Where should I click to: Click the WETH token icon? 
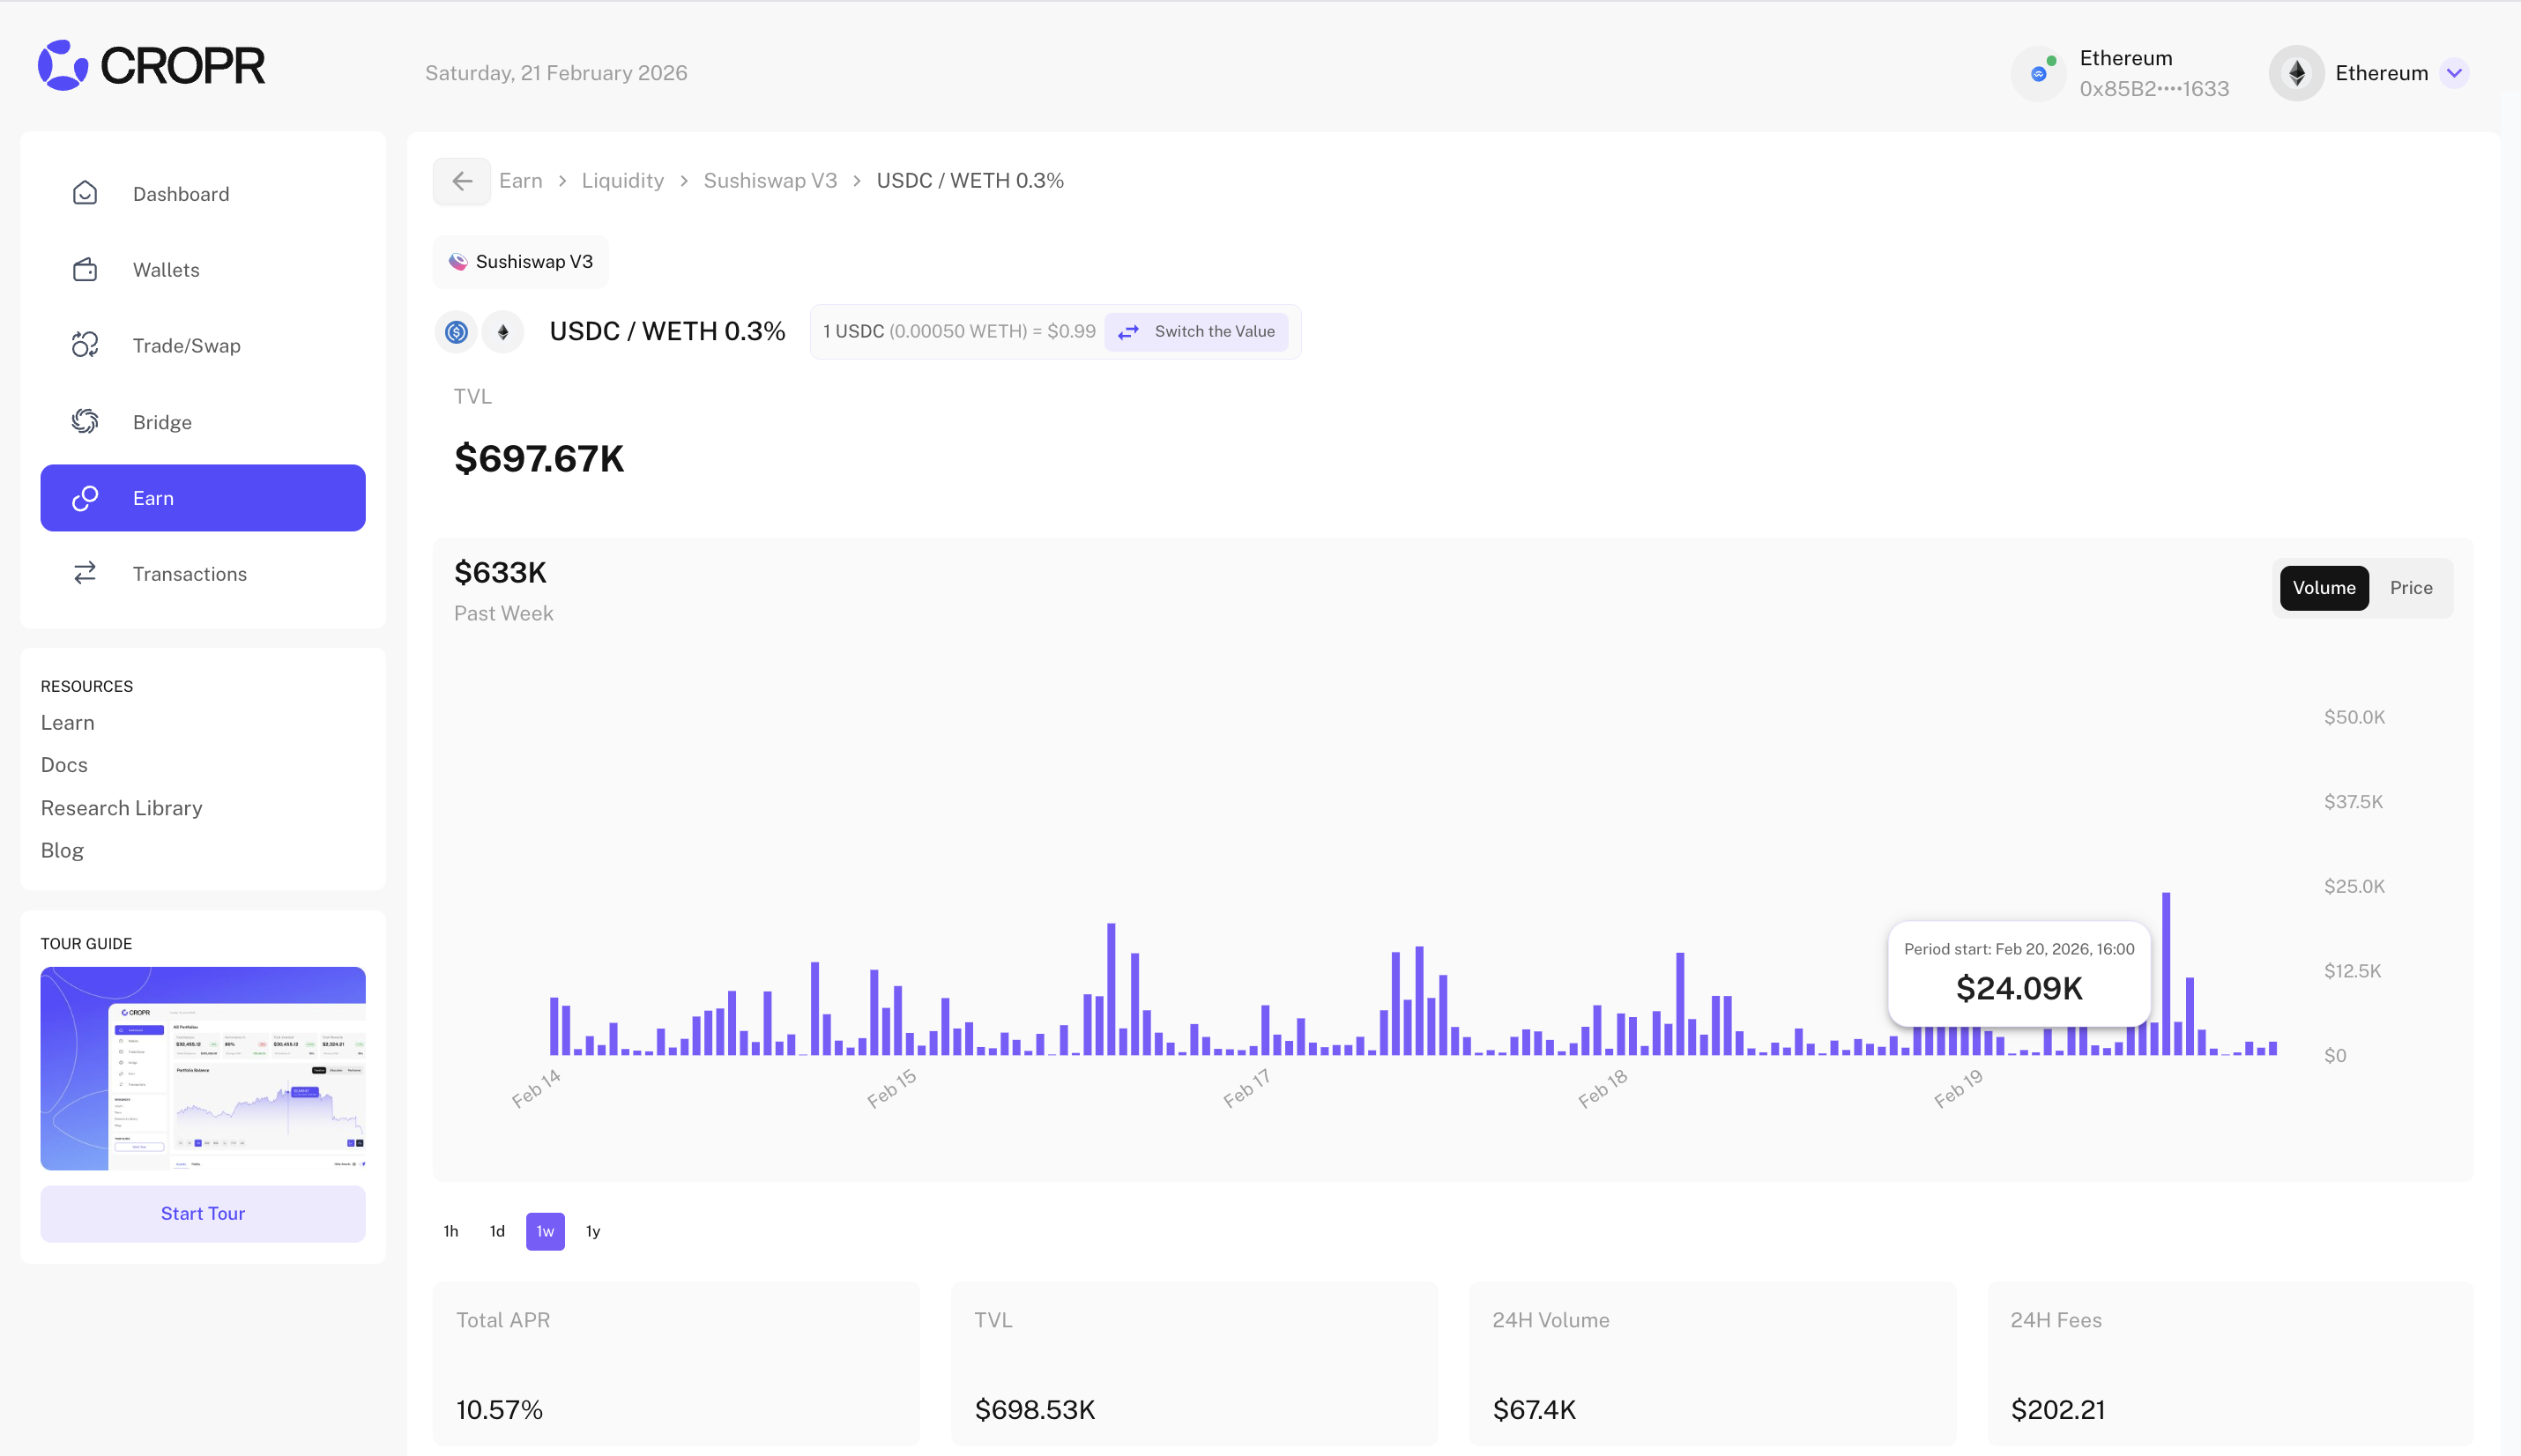(503, 332)
